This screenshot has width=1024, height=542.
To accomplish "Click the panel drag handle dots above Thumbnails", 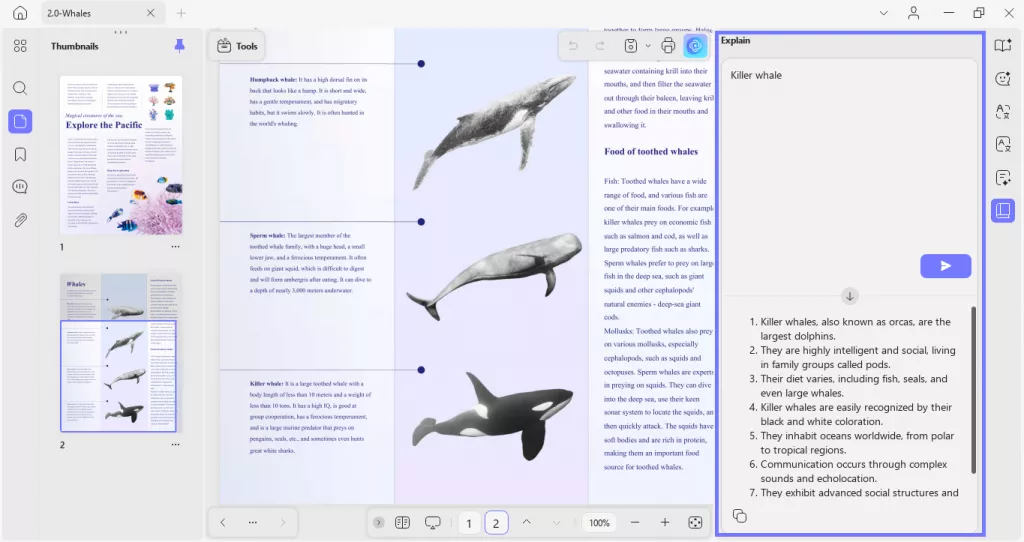I will click(121, 31).
